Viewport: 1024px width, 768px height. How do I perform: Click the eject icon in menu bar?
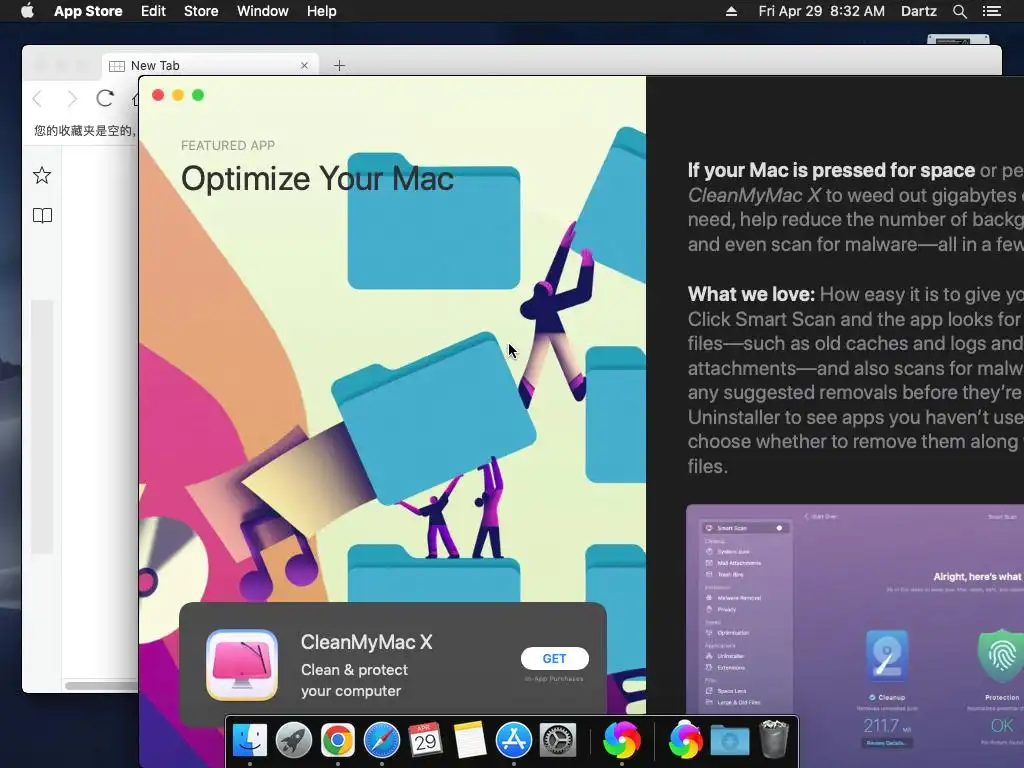coord(731,11)
